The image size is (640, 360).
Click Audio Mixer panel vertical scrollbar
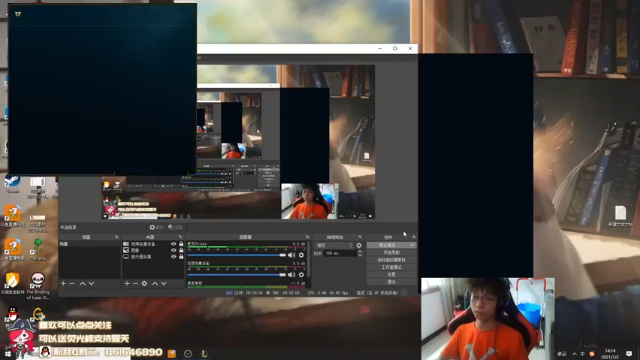pyautogui.click(x=309, y=259)
